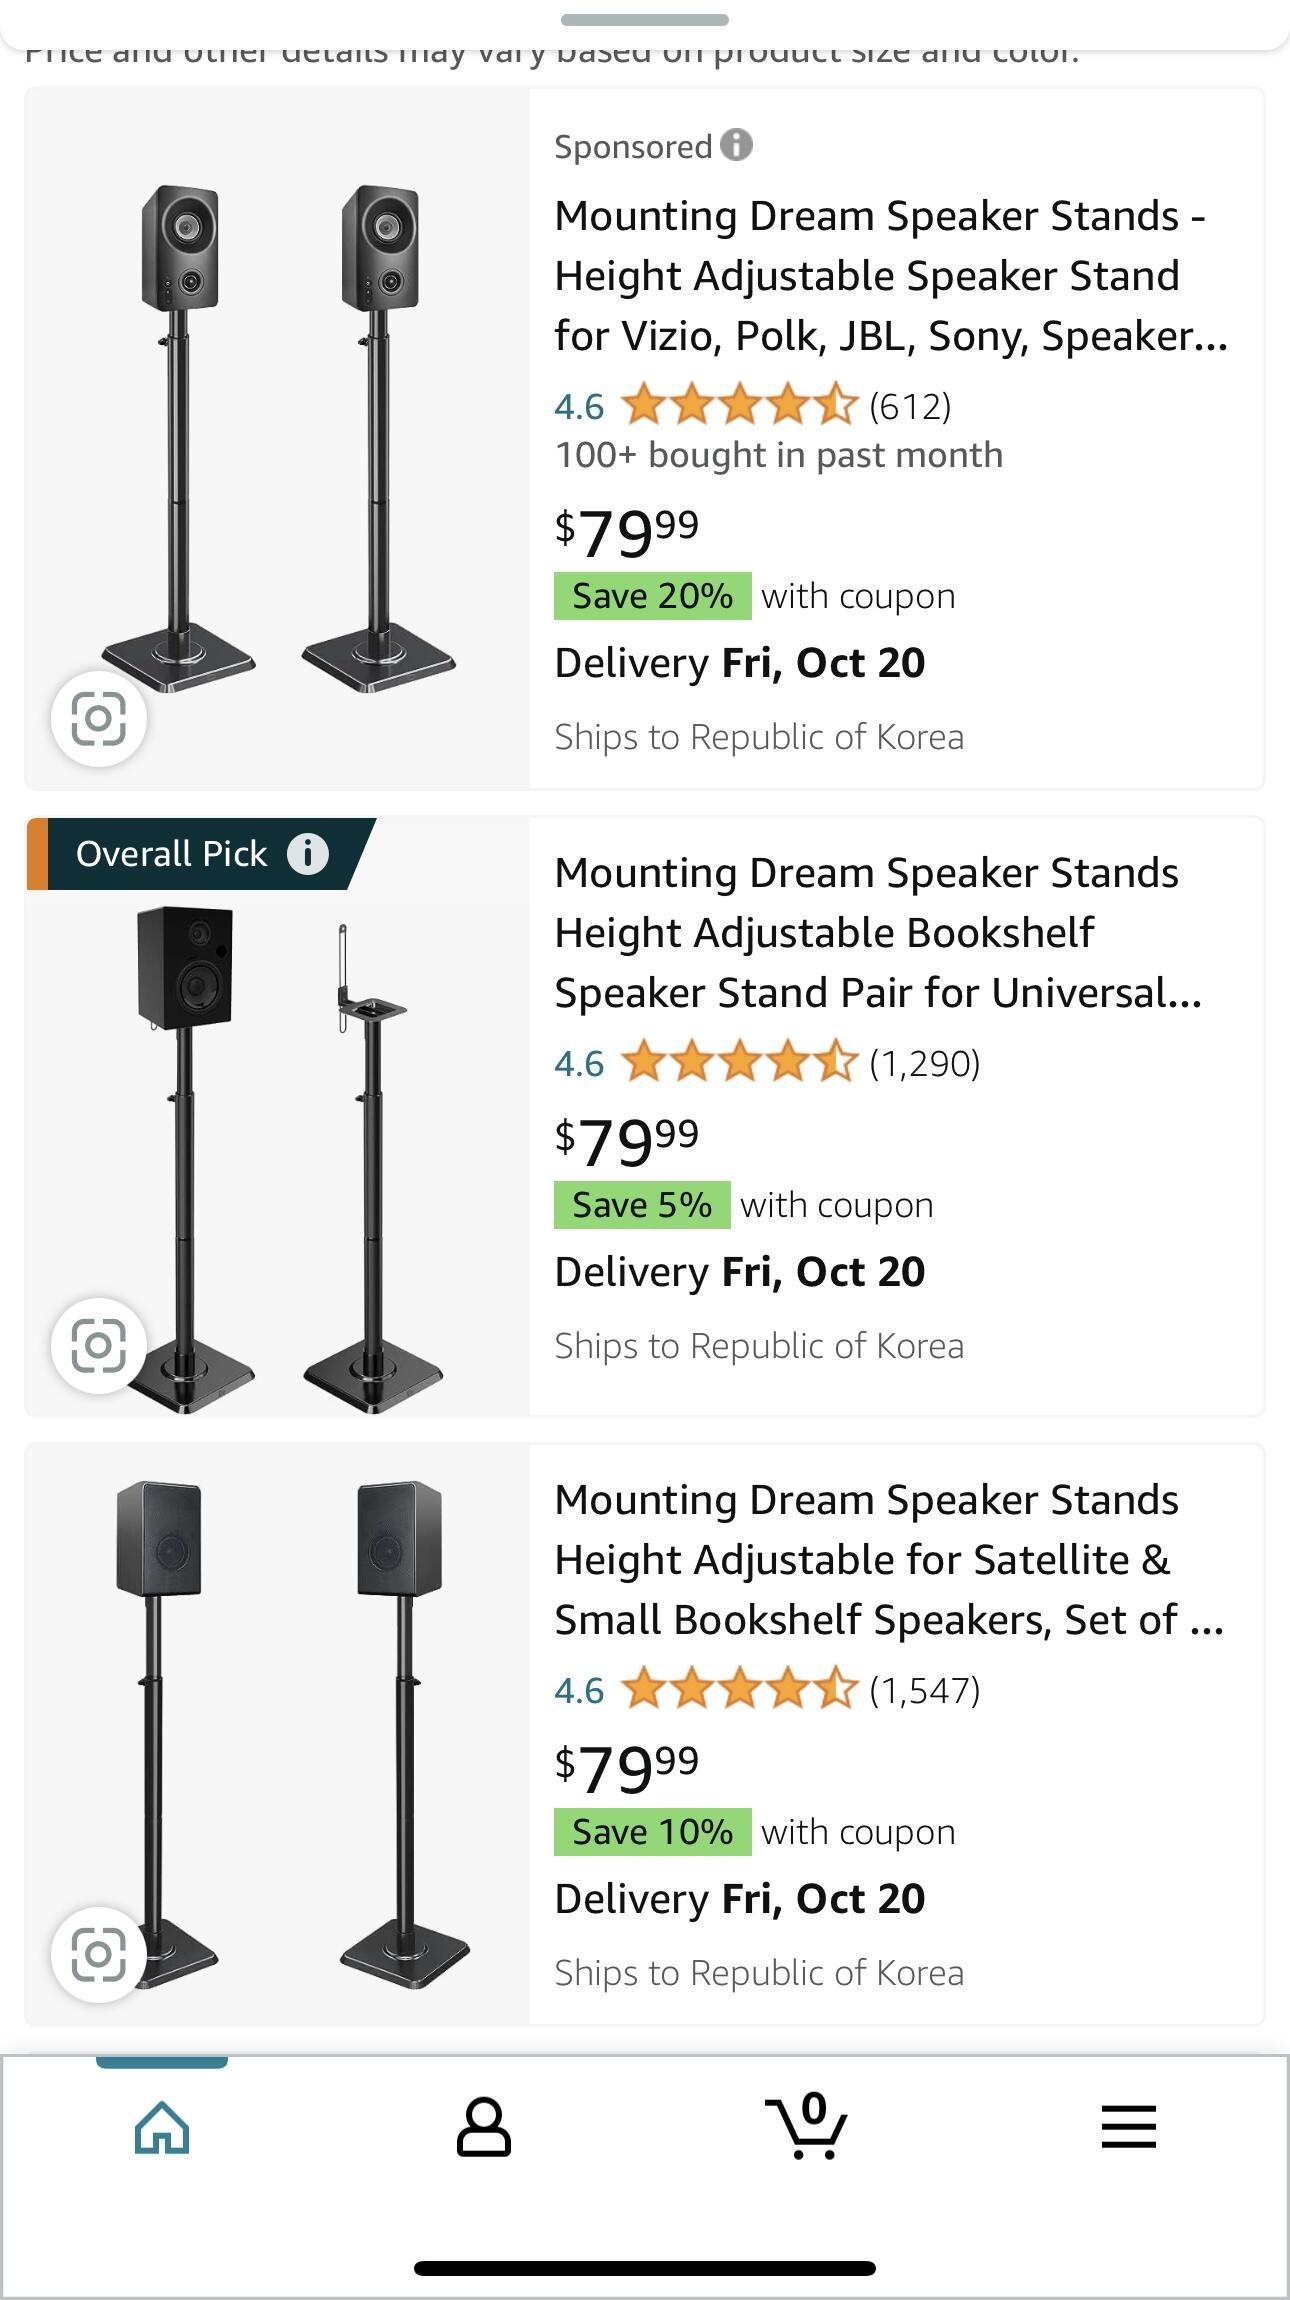View the 1,547 ratings
The image size is (1290, 2300).
tap(924, 1690)
